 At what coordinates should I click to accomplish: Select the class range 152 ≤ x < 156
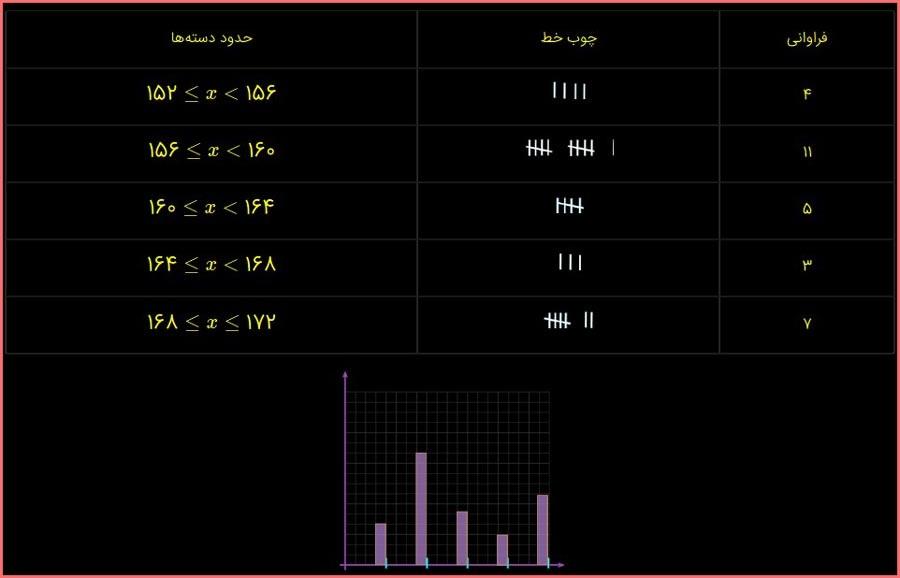[x=211, y=93]
